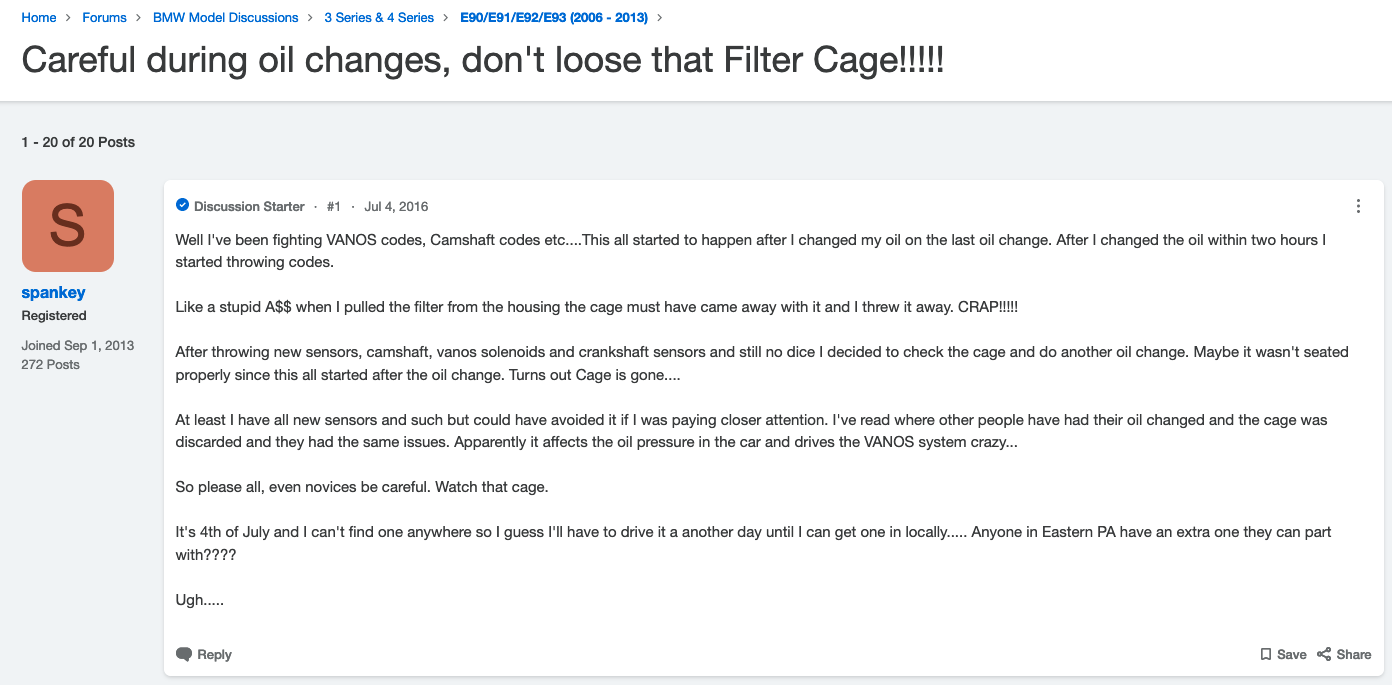Open spankey's orange S avatar
This screenshot has height=685, width=1392.
tap(67, 226)
